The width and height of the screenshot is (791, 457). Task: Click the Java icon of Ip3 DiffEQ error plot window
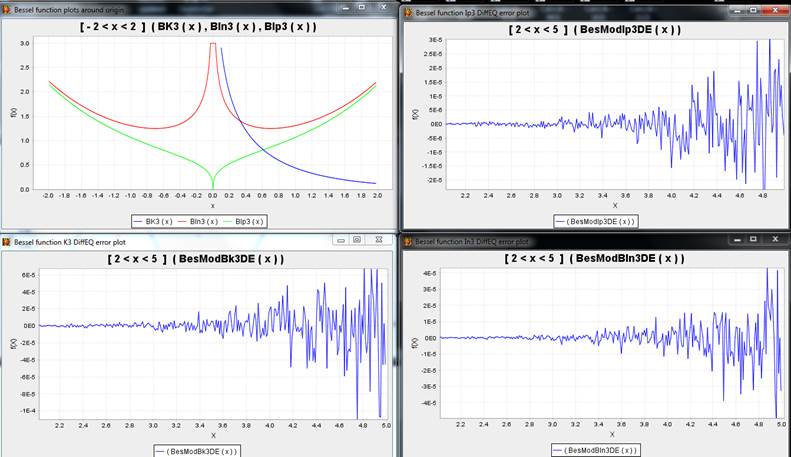coord(408,13)
